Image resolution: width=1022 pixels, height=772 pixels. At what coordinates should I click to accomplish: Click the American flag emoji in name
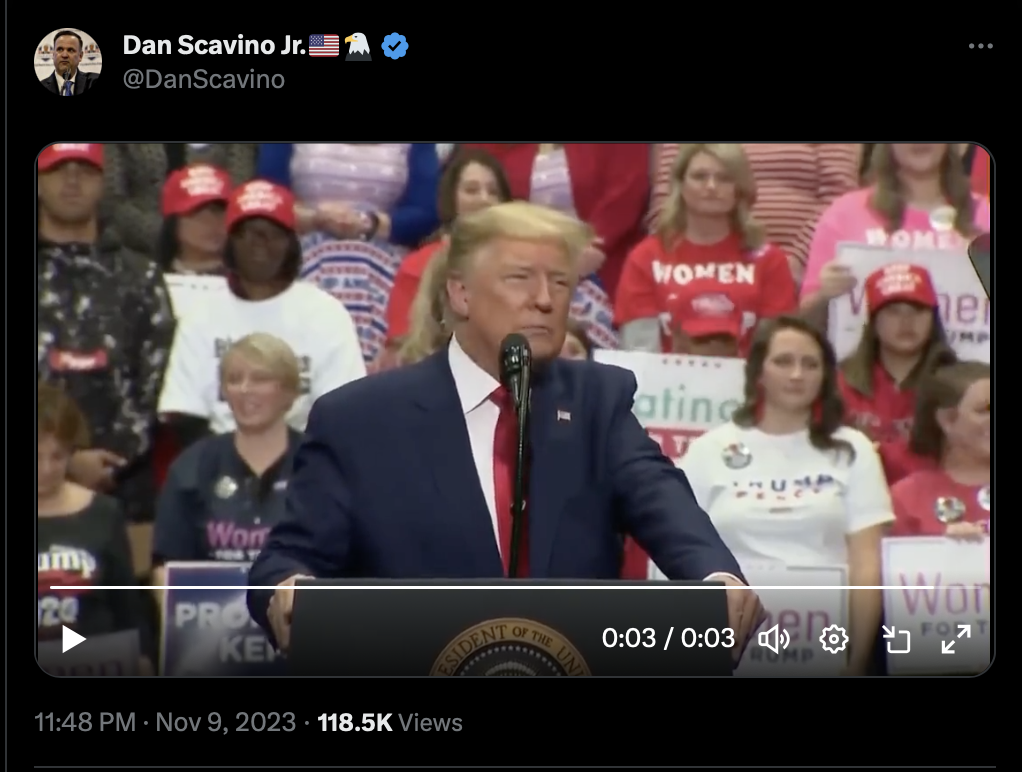[324, 46]
